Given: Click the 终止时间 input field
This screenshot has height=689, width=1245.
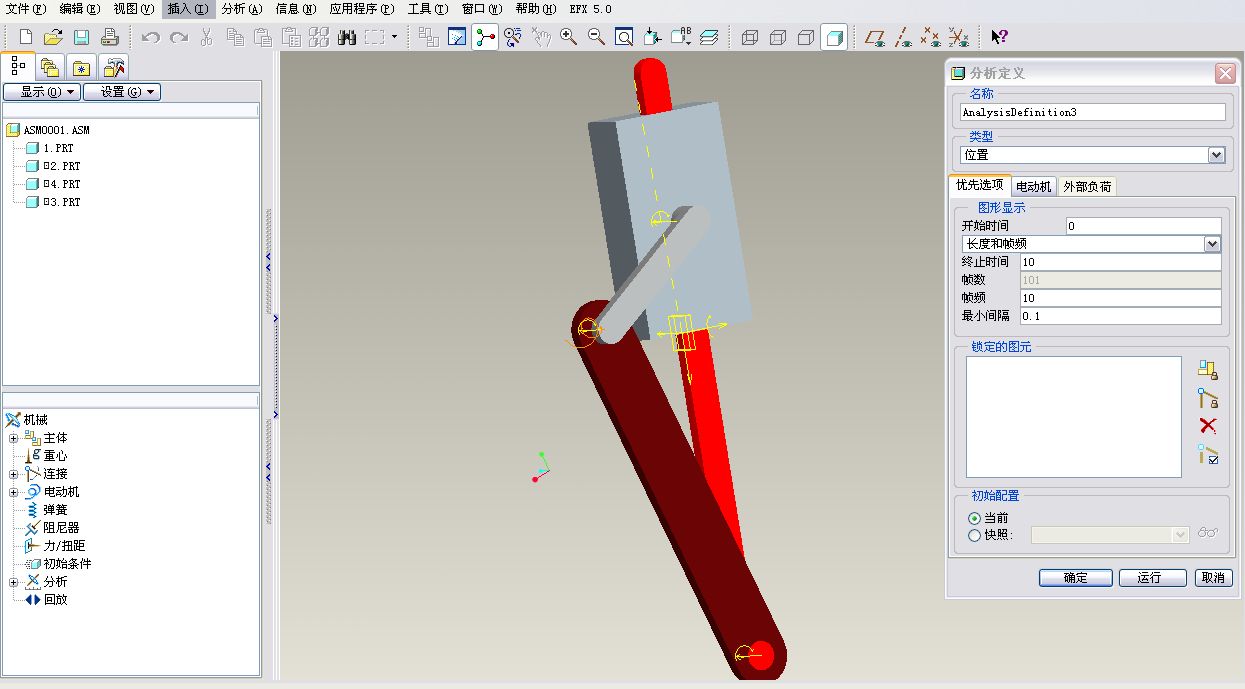Looking at the screenshot, I should (1120, 262).
